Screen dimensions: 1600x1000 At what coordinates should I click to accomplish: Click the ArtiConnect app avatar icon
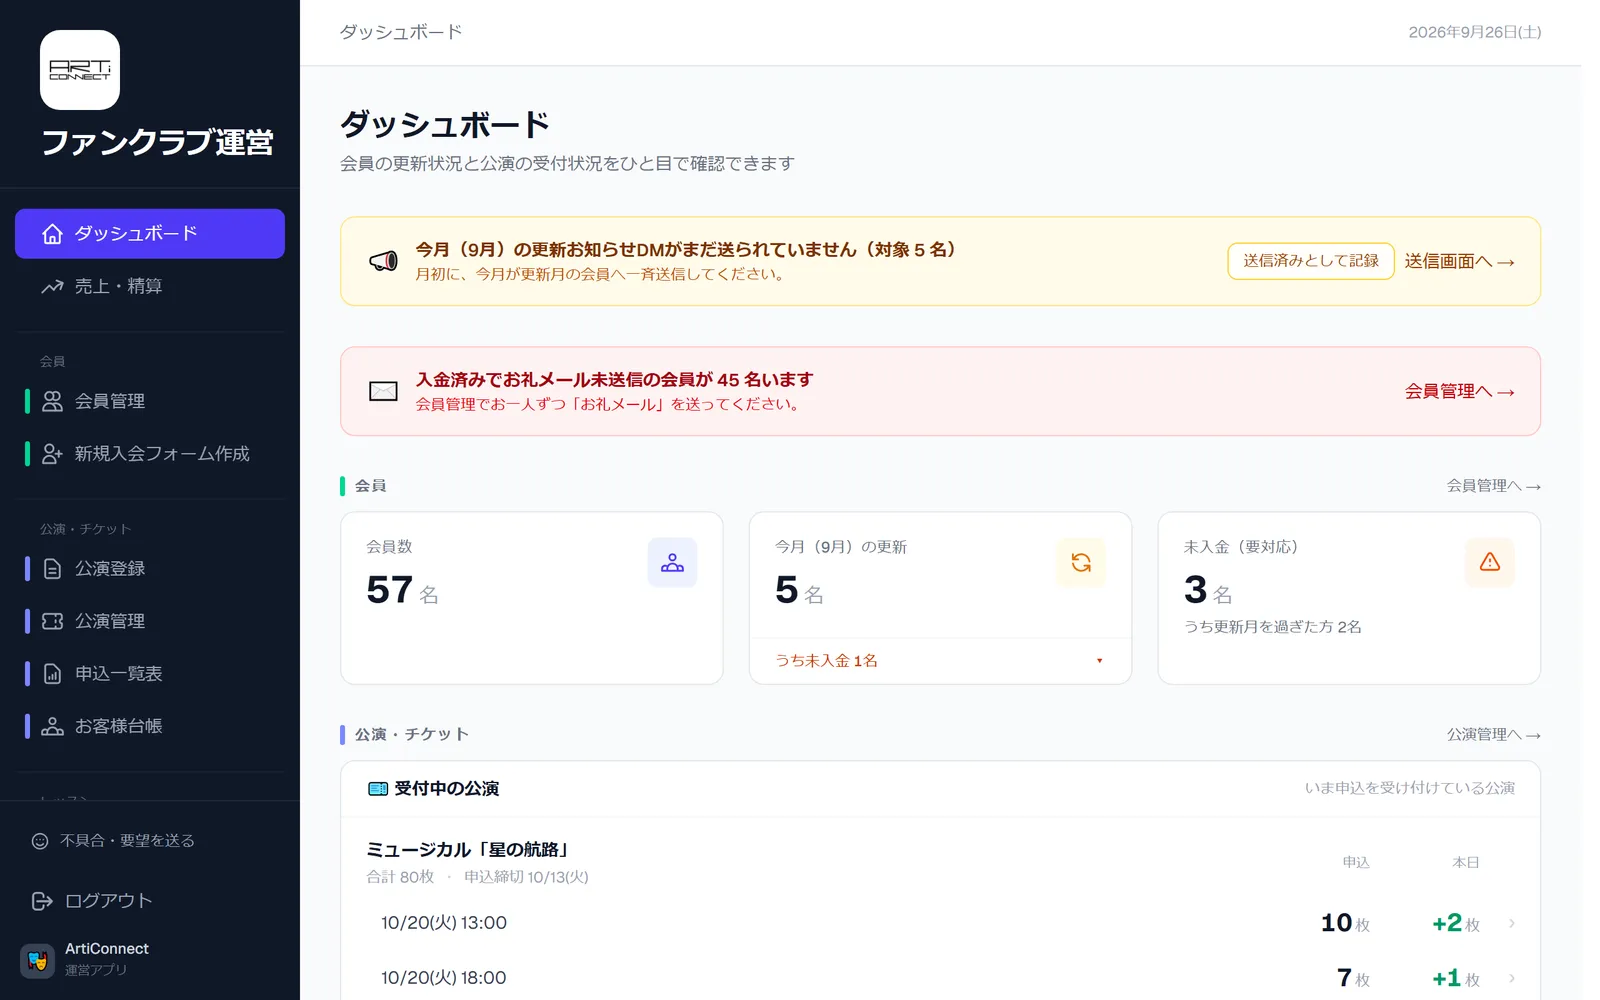38,960
